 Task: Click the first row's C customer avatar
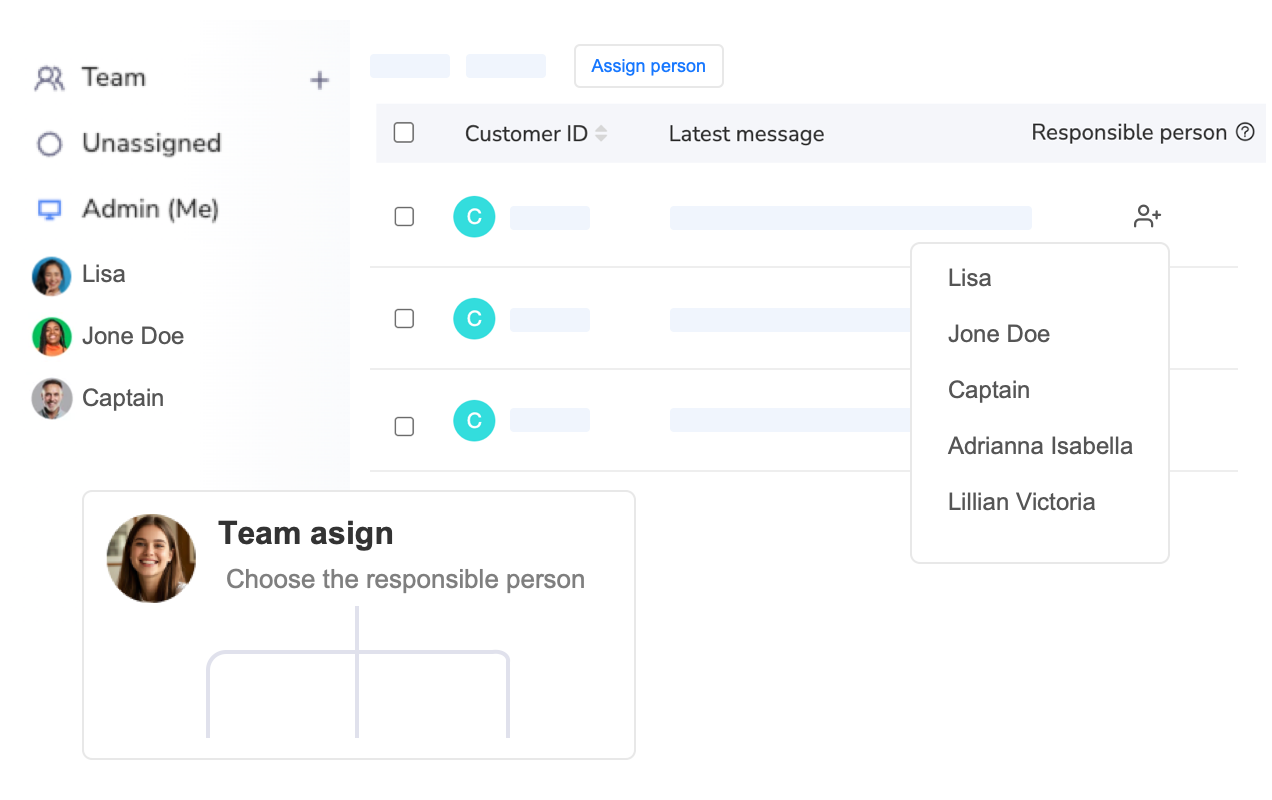point(474,216)
